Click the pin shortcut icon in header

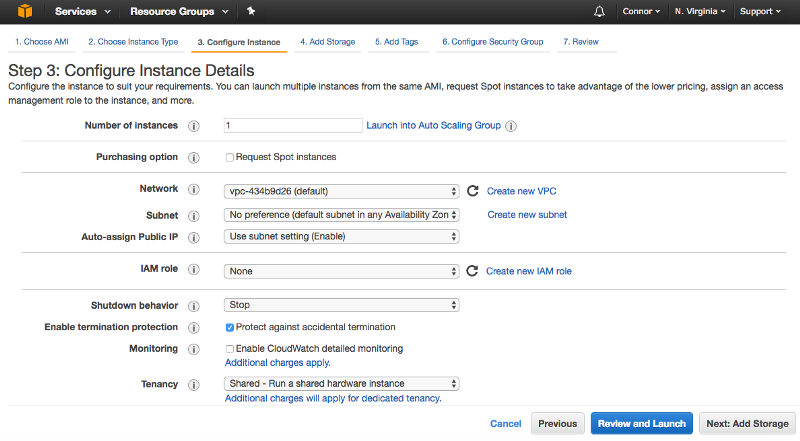251,11
